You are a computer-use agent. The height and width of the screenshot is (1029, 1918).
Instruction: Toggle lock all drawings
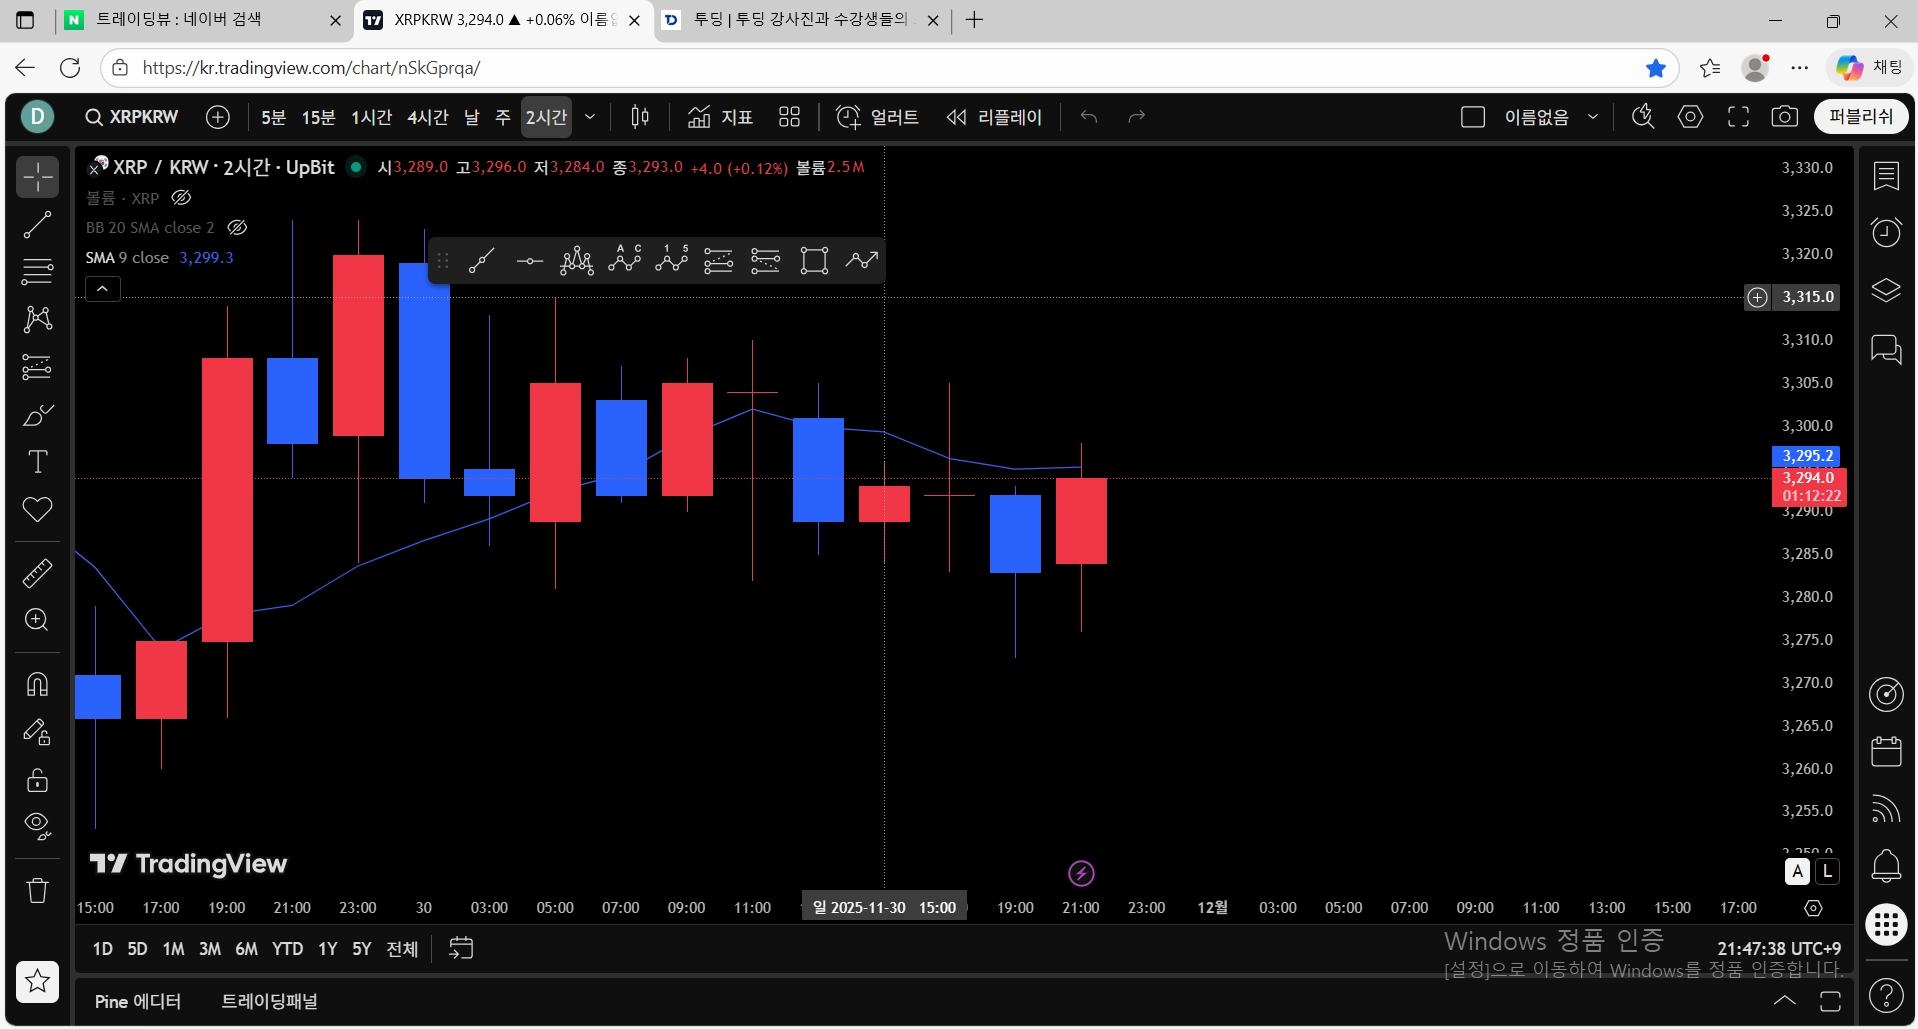click(38, 780)
